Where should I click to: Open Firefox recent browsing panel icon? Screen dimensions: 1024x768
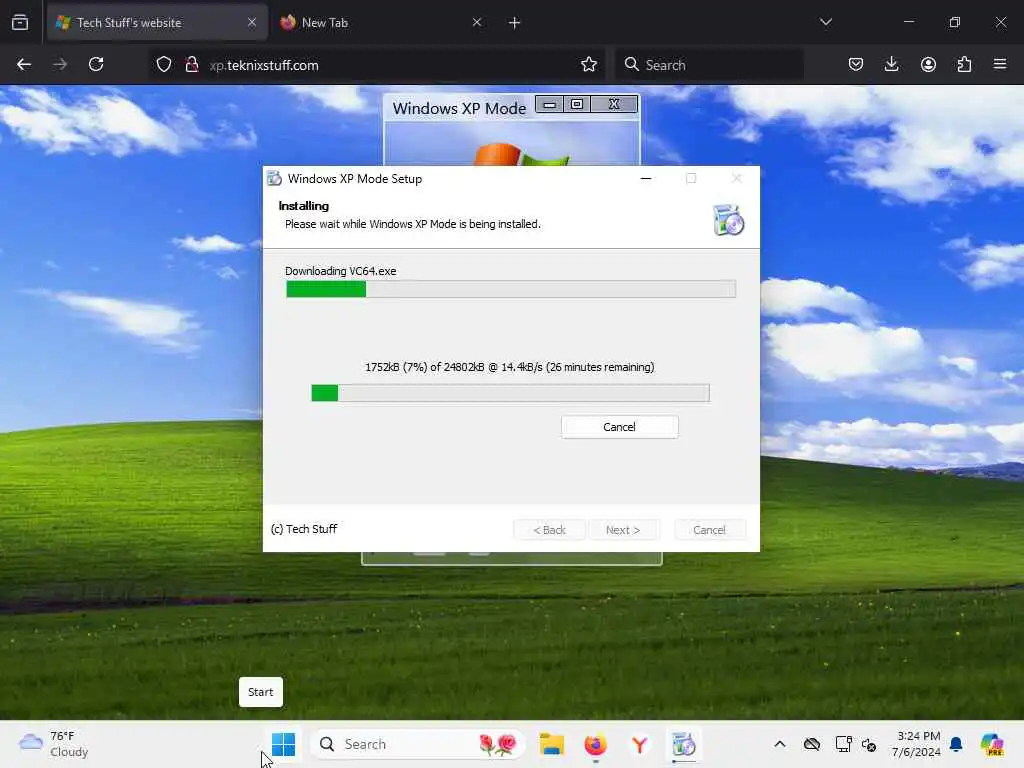[x=20, y=23]
